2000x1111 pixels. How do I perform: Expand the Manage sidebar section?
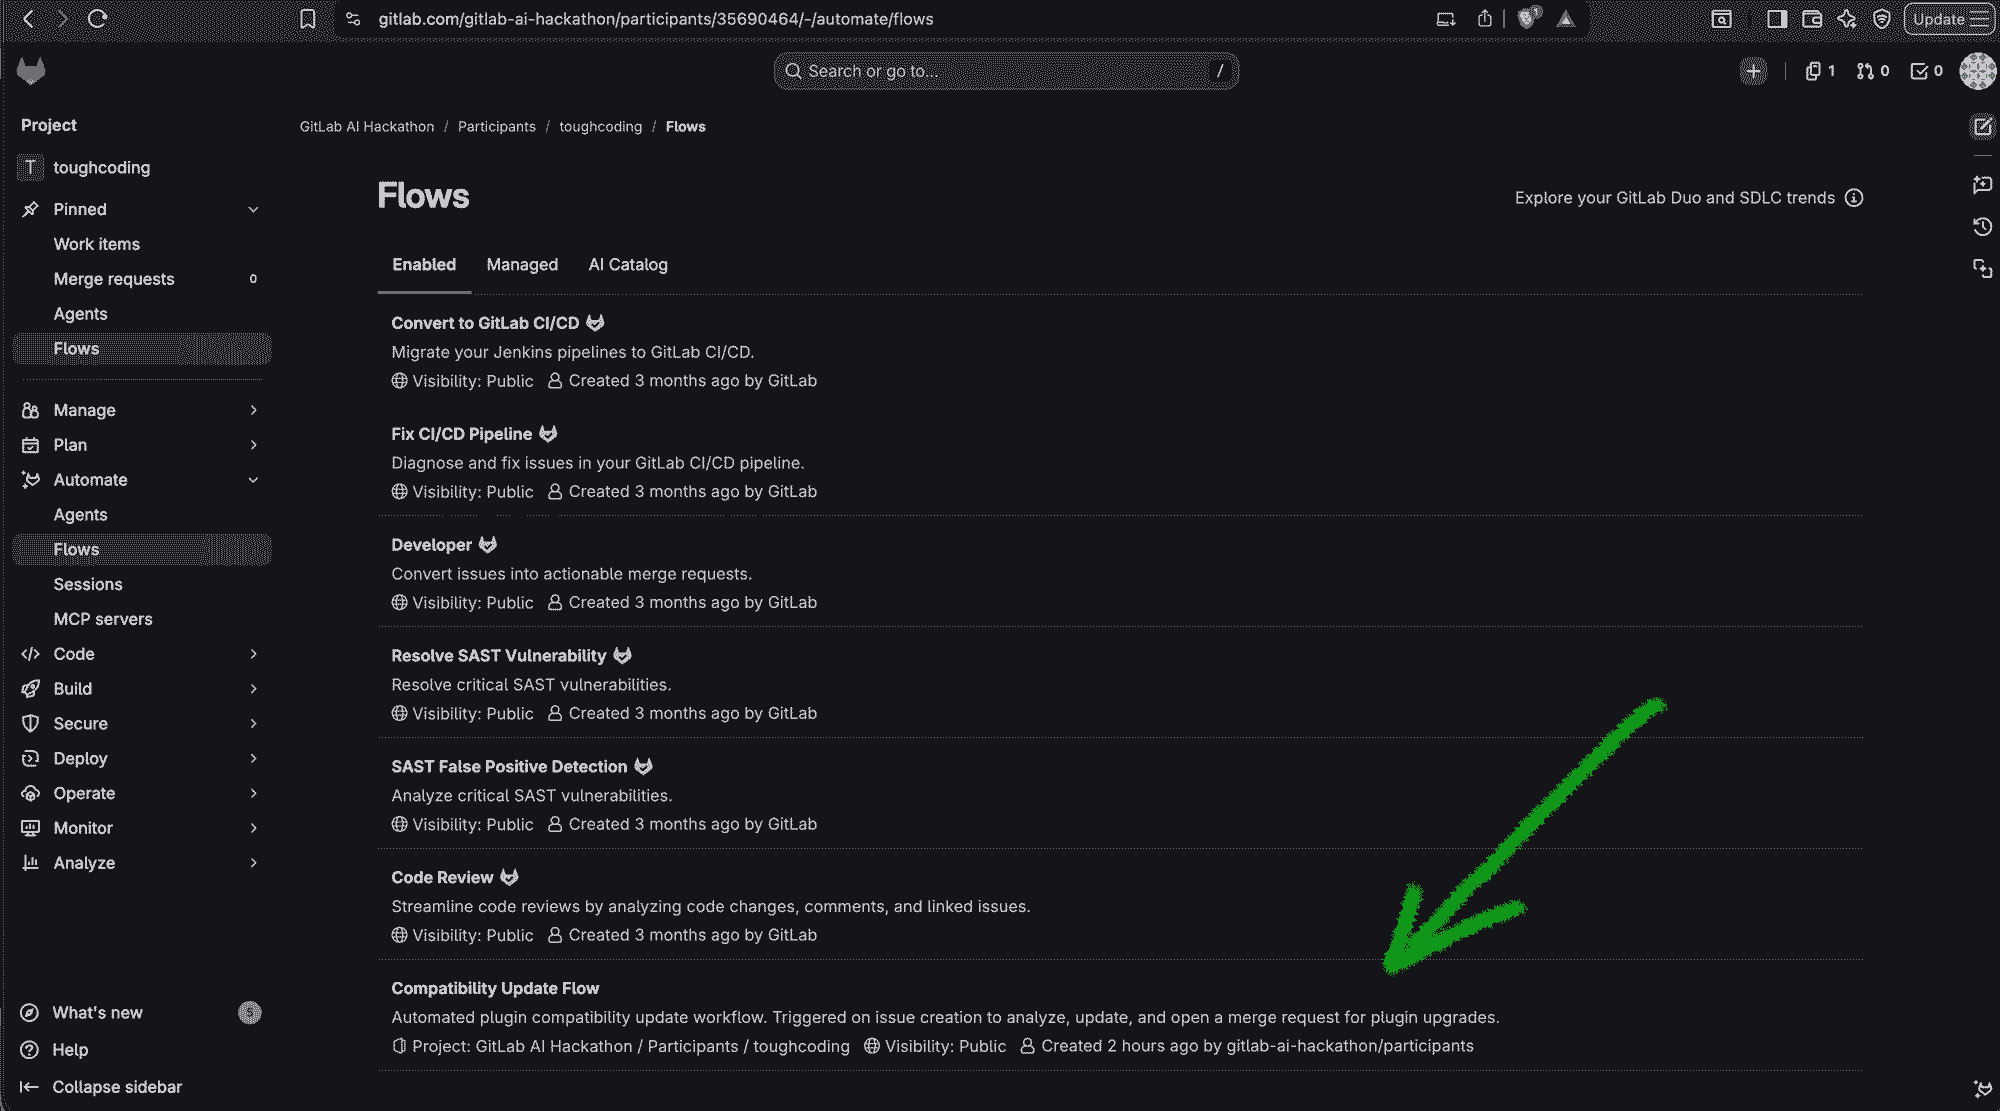click(253, 410)
